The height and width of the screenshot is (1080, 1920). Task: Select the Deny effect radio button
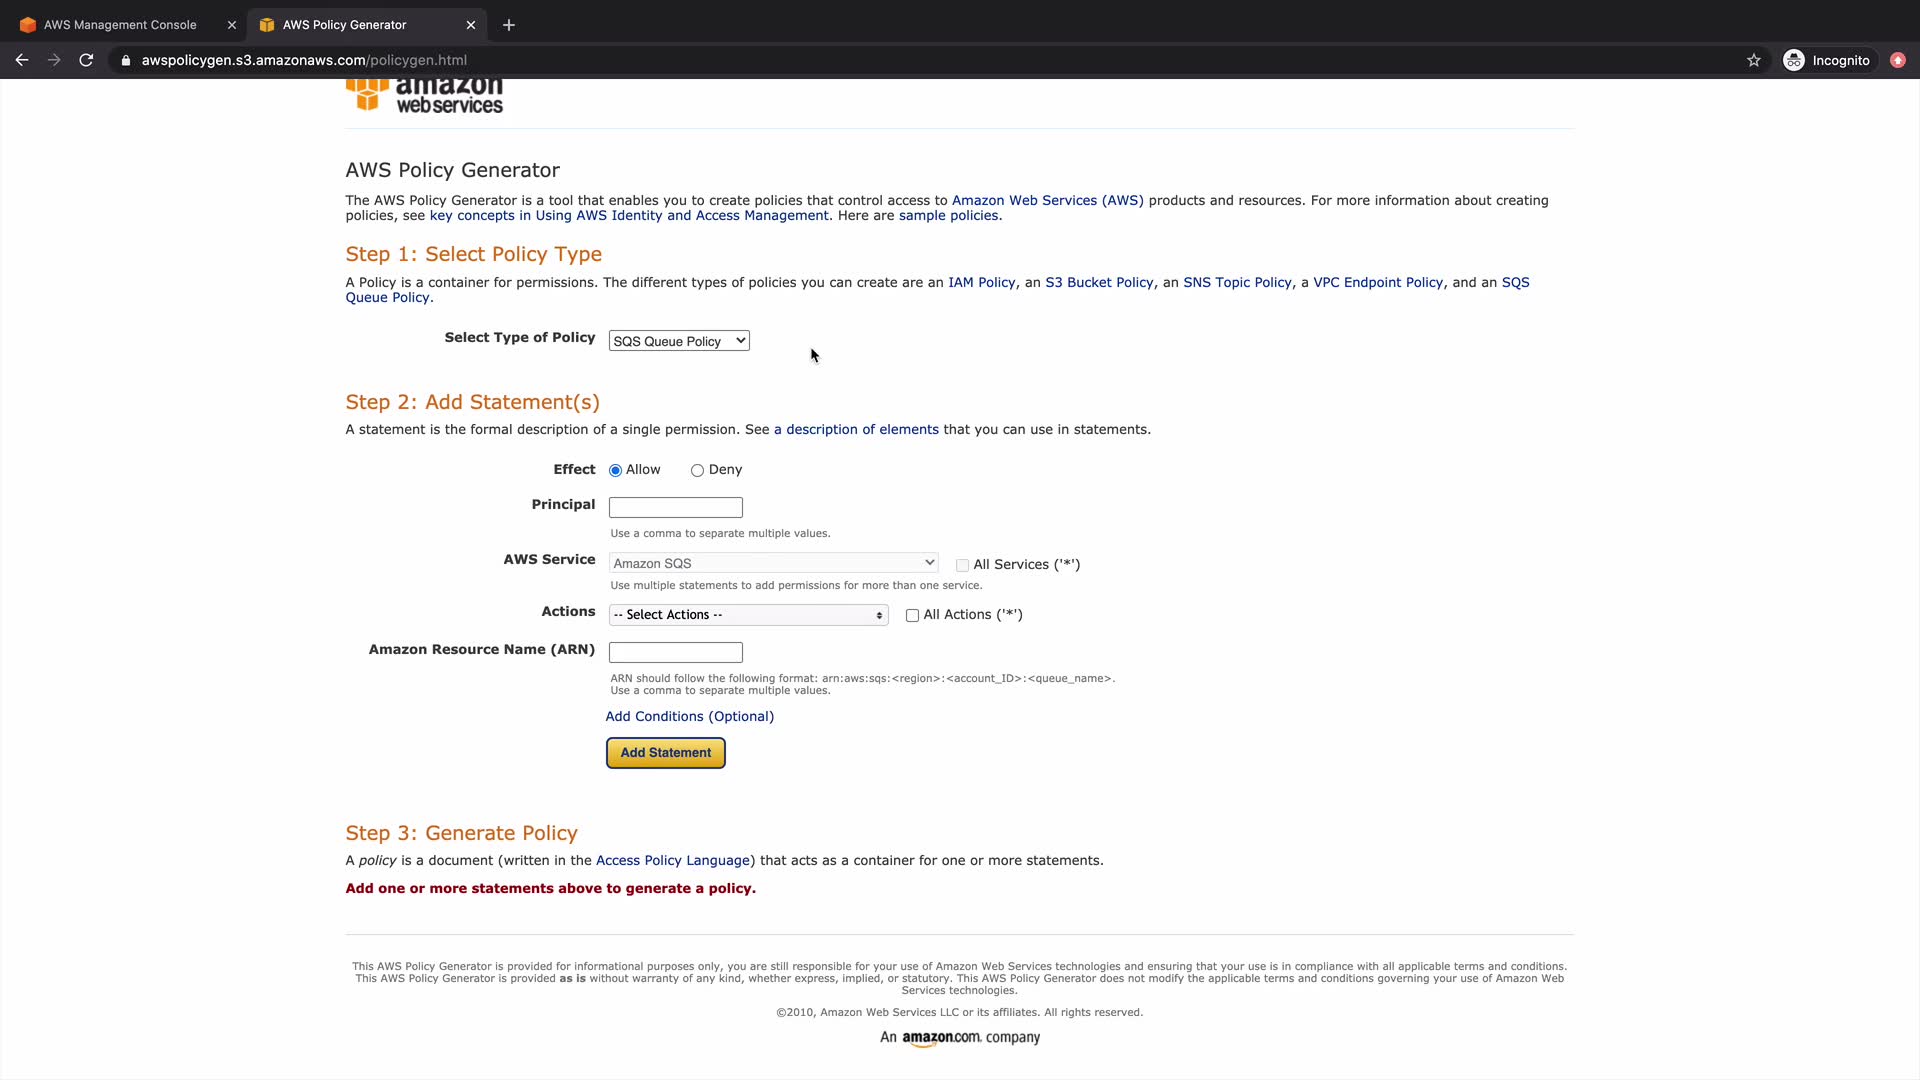(697, 470)
